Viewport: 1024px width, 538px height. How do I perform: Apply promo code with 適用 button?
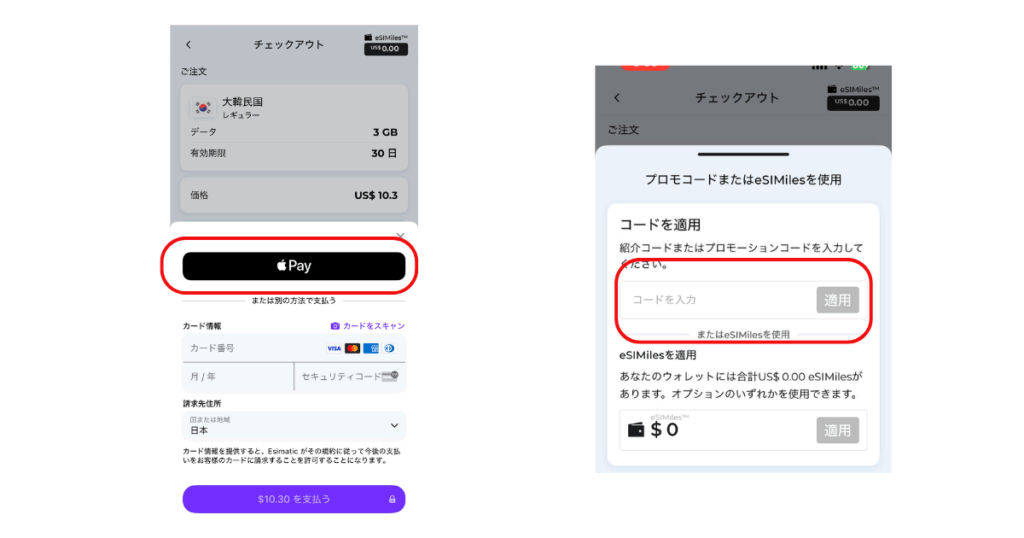pos(837,300)
